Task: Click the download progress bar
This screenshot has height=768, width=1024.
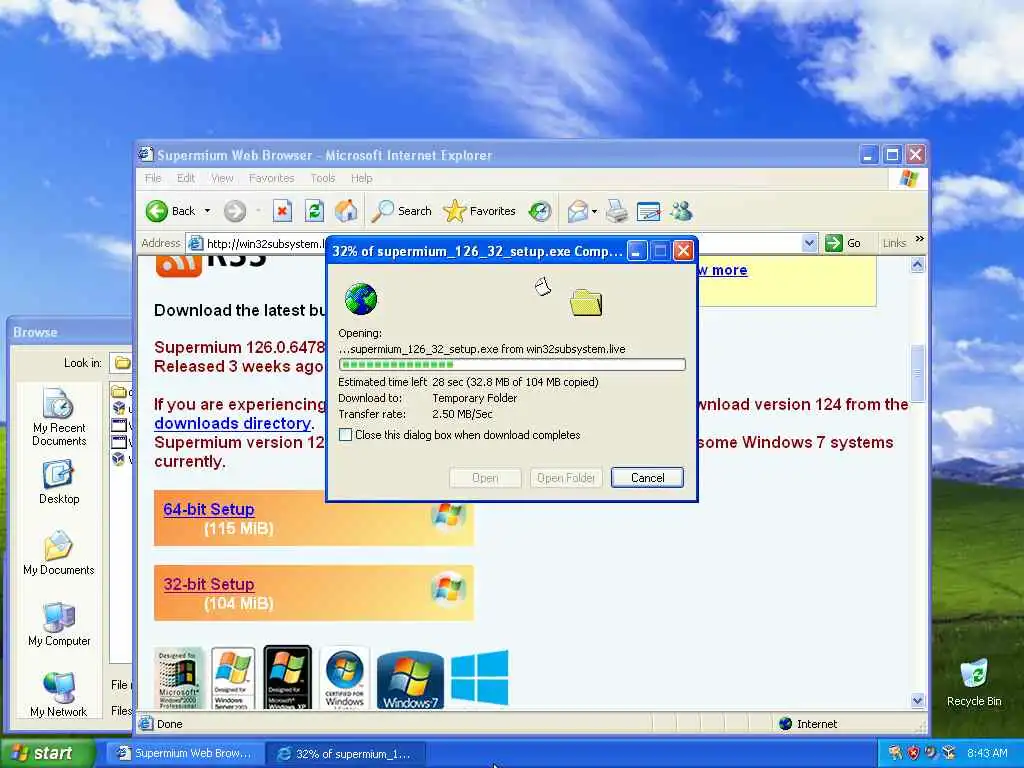Action: [x=512, y=364]
